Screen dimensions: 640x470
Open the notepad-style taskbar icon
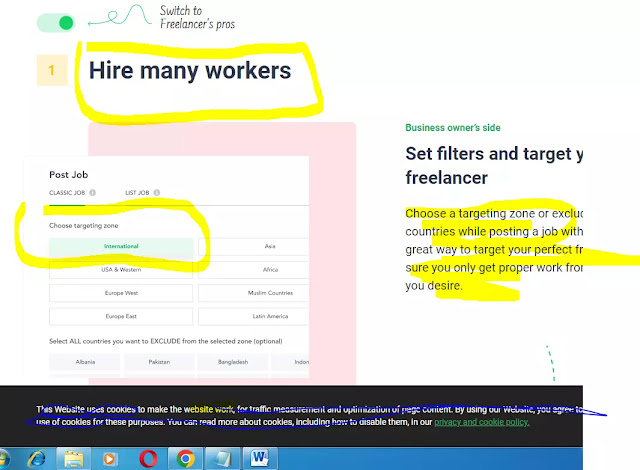(223, 459)
